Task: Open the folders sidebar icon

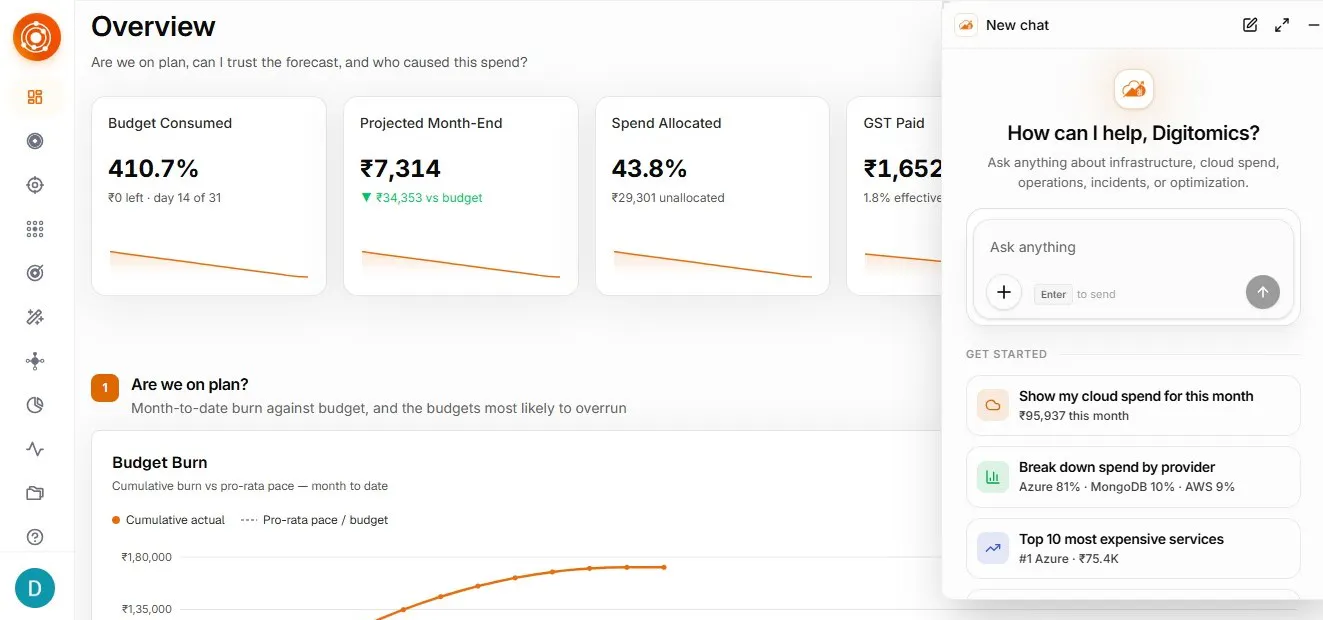Action: (35, 493)
